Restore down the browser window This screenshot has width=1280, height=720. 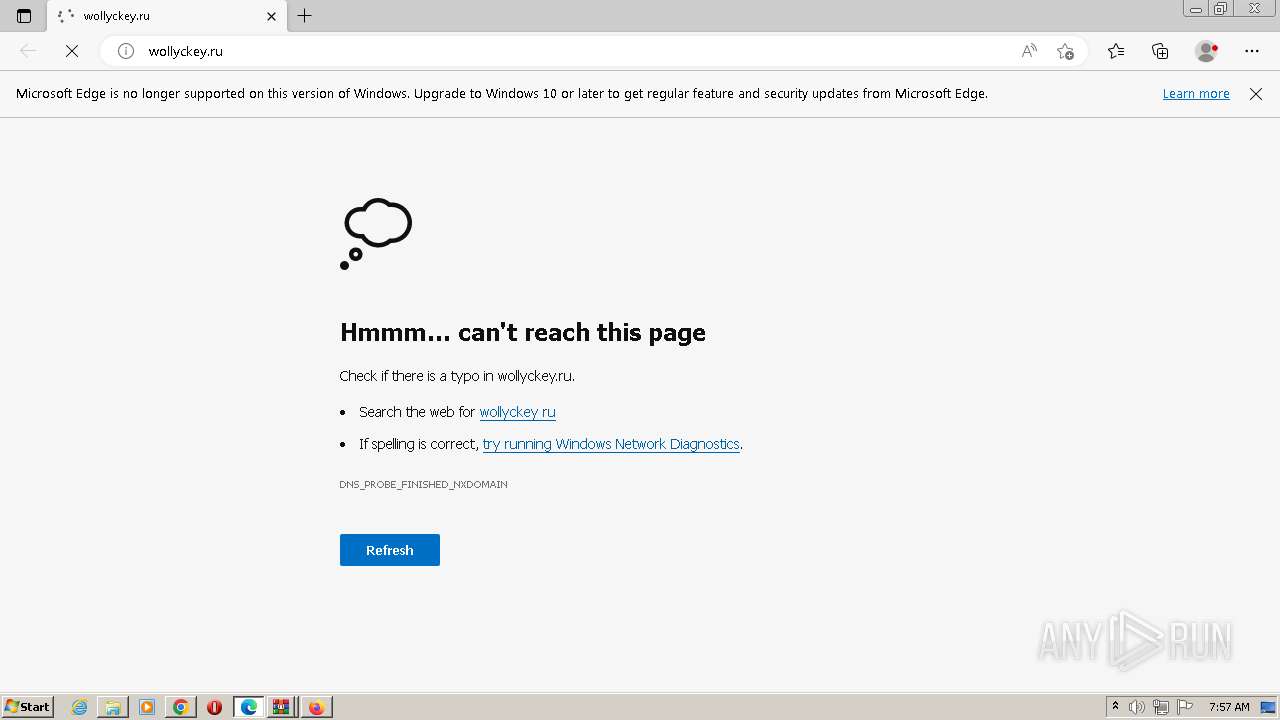pyautogui.click(x=1221, y=8)
